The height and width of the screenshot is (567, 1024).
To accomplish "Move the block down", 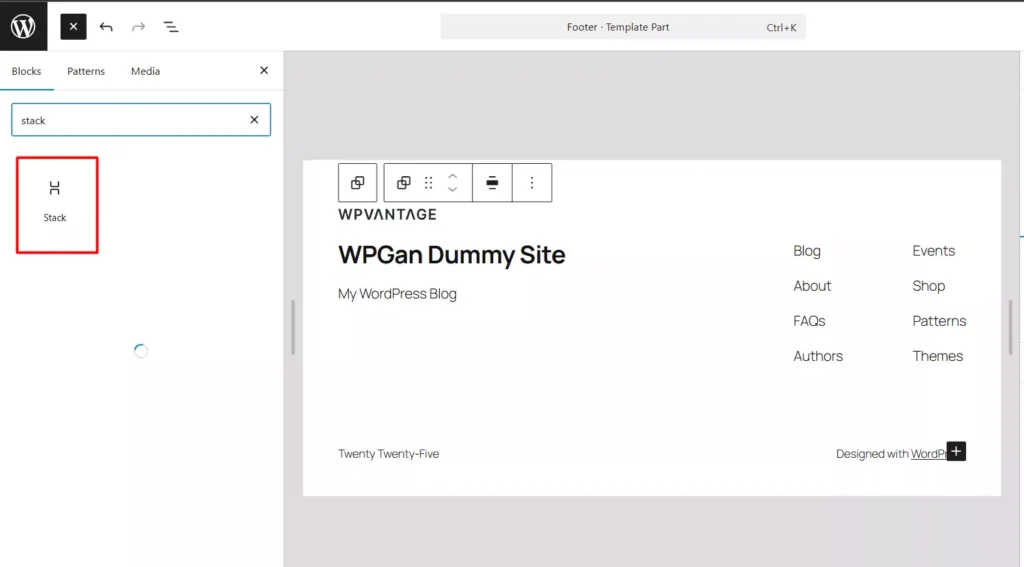I will (453, 189).
